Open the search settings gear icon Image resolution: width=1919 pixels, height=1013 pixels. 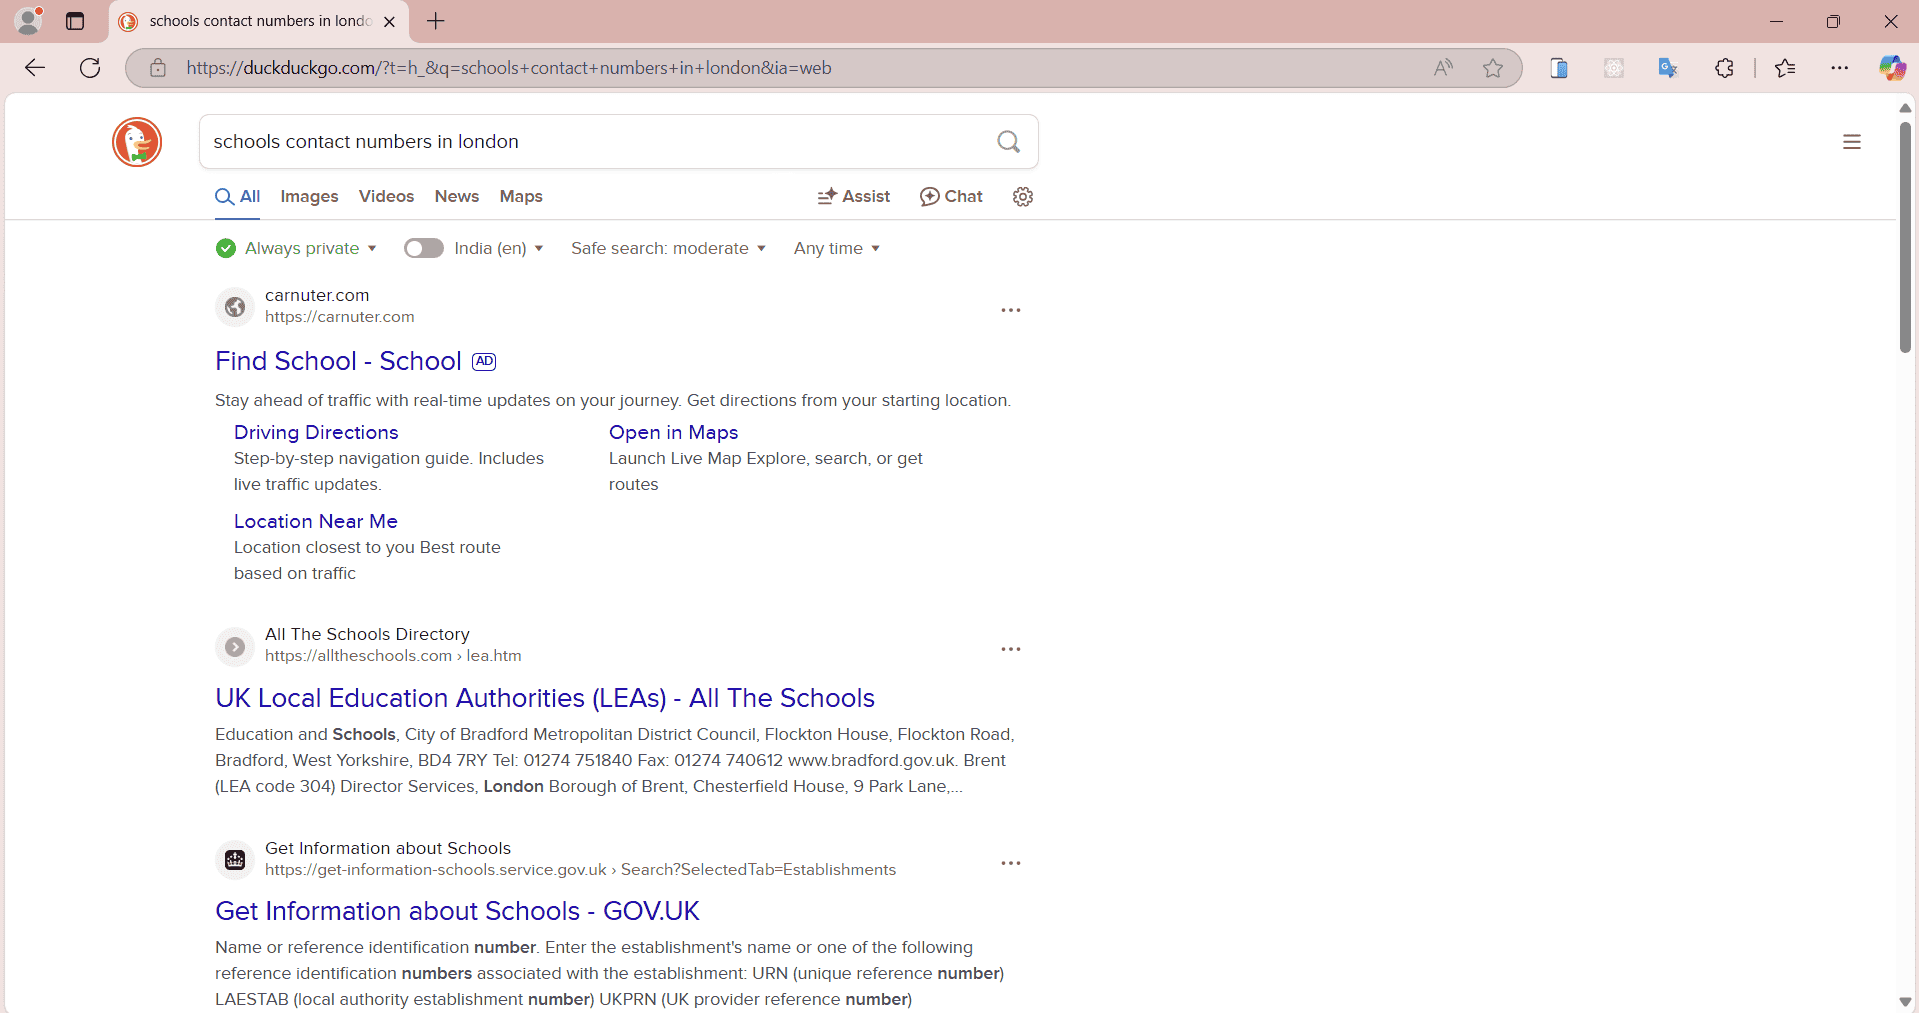point(1022,197)
